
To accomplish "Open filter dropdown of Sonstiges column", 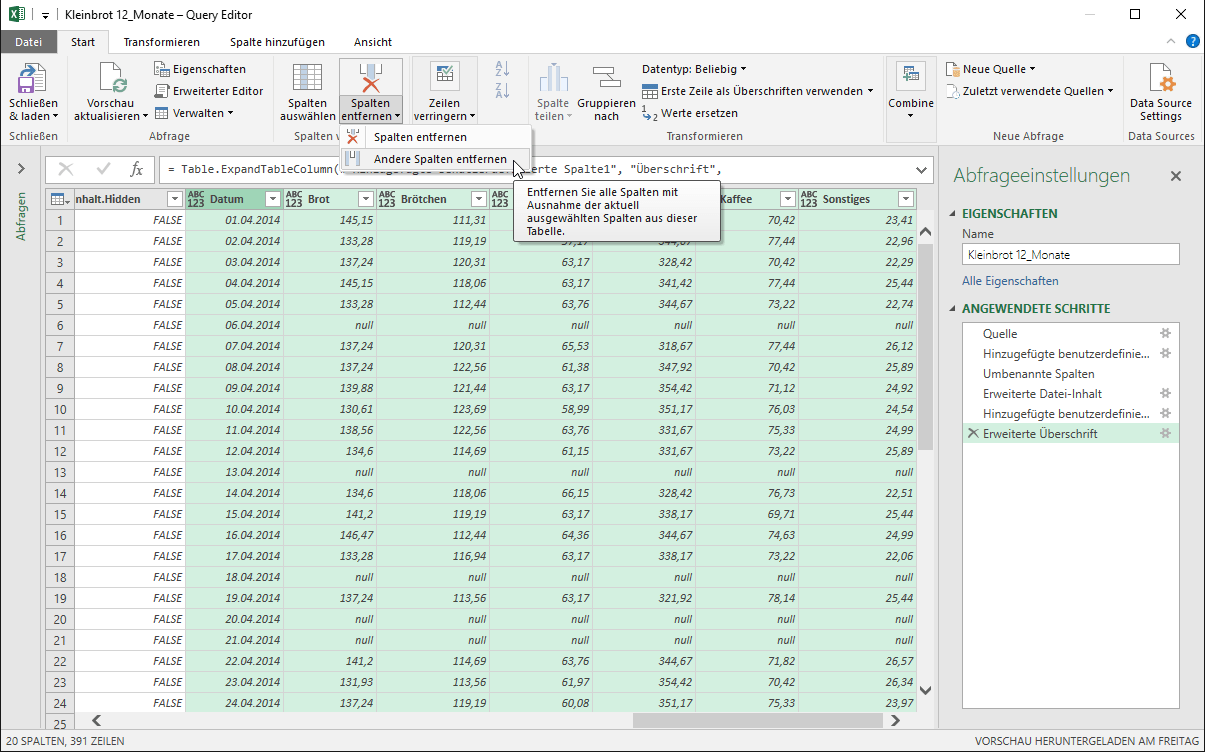I will [x=905, y=199].
